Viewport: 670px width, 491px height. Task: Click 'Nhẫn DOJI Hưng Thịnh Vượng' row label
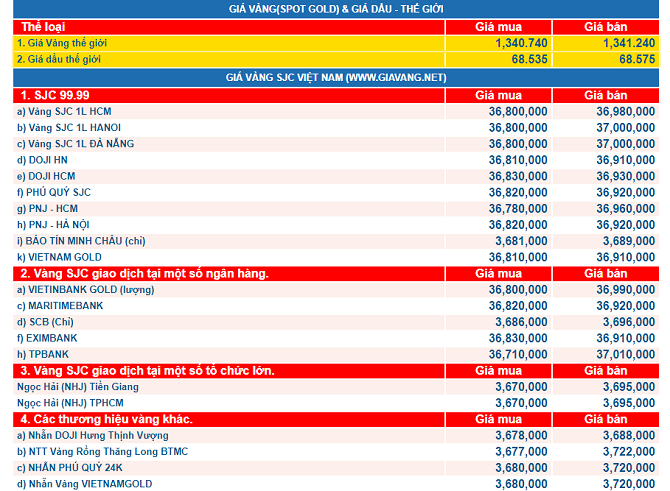click(x=93, y=436)
